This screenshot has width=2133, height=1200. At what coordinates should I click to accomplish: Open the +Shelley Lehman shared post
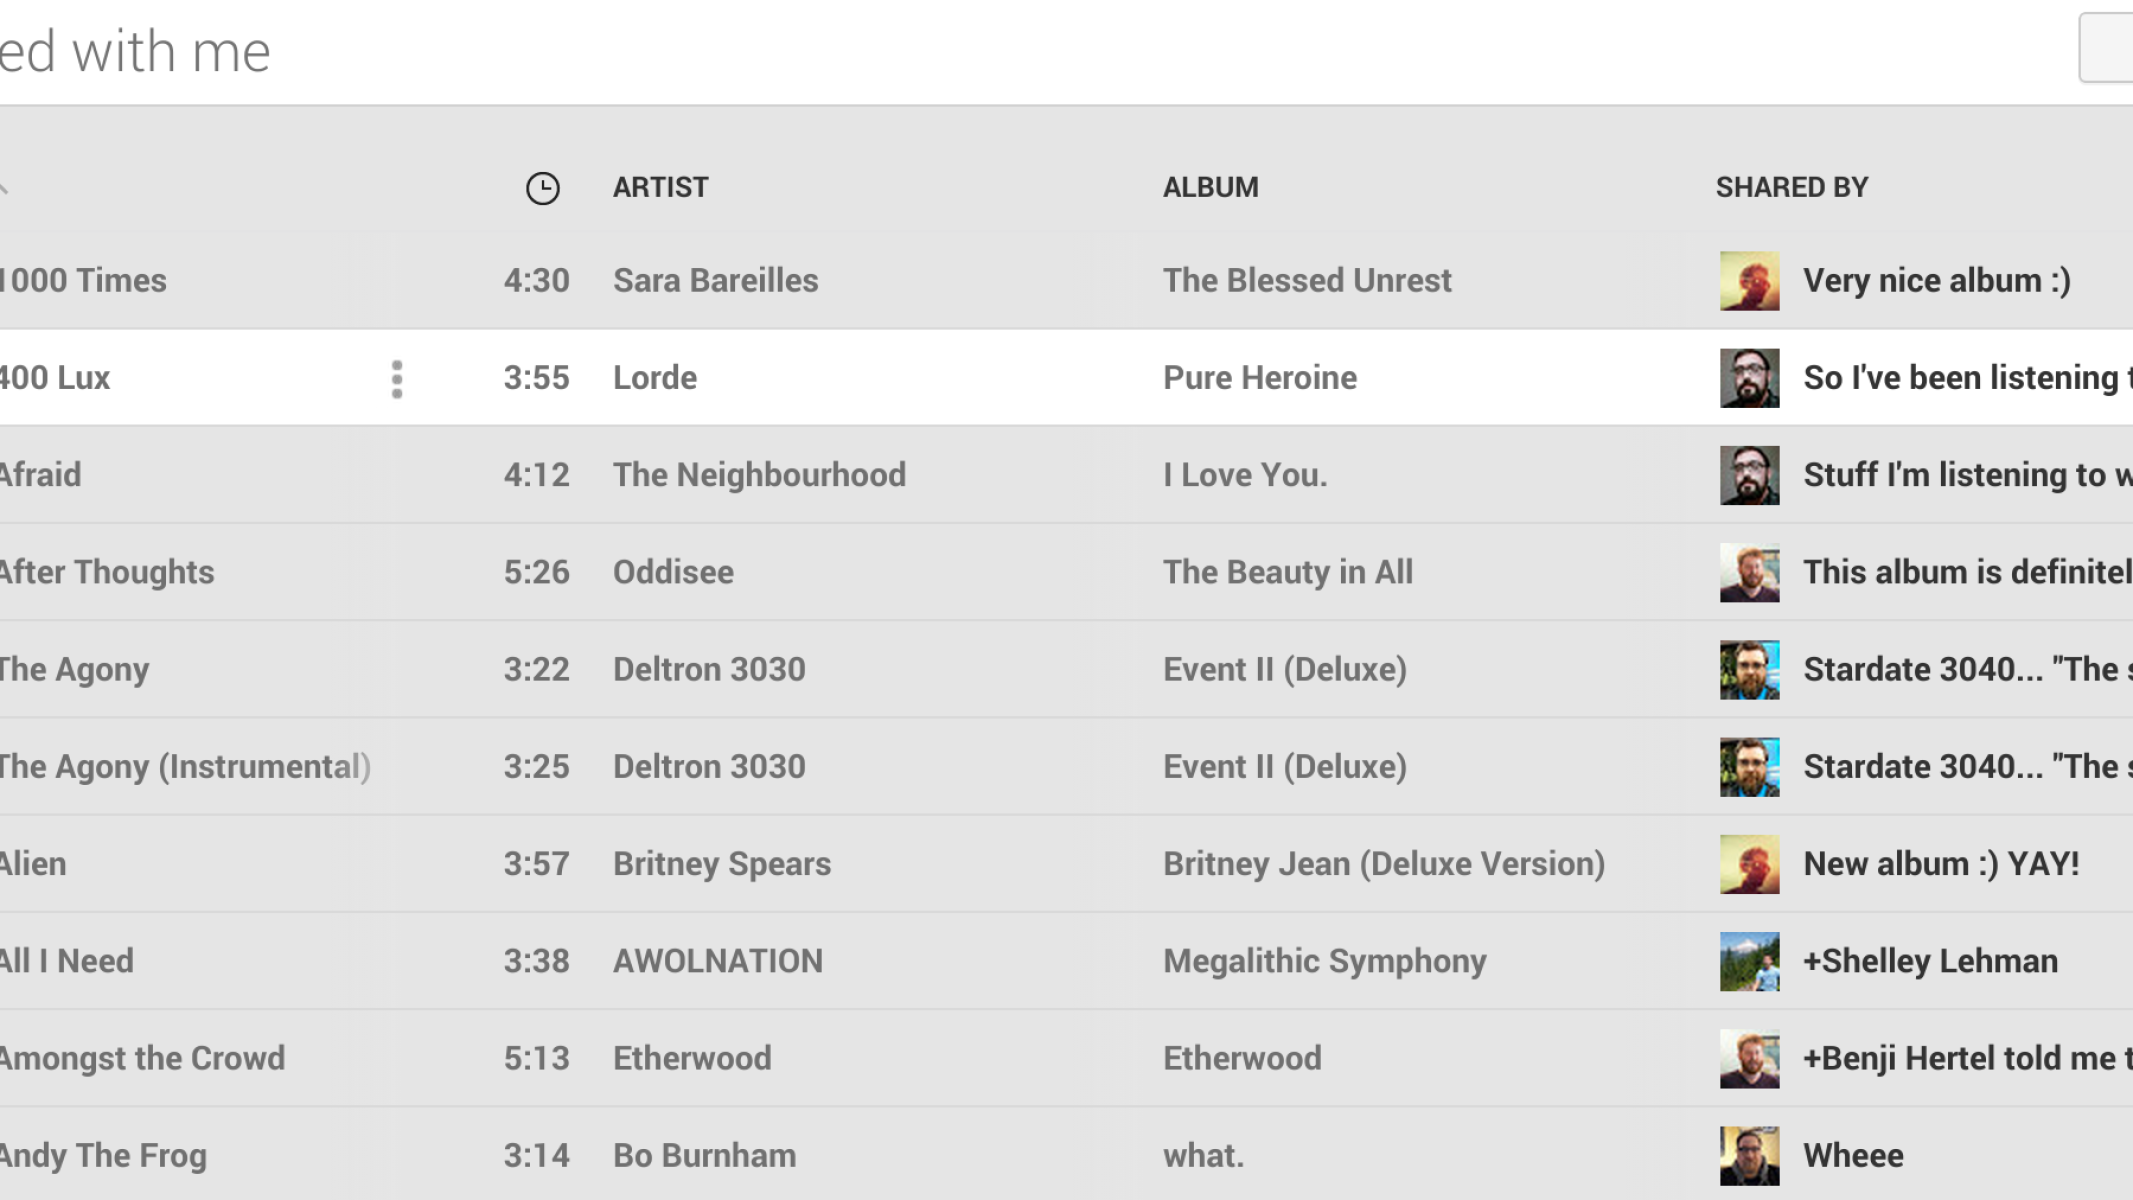click(x=1930, y=962)
